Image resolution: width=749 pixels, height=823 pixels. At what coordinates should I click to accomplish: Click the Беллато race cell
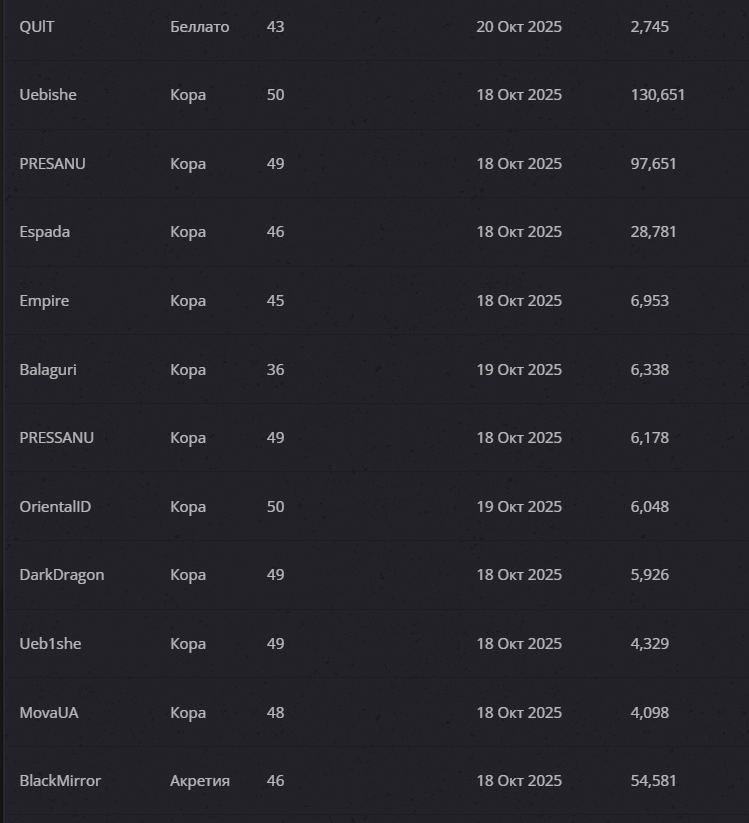tap(199, 27)
